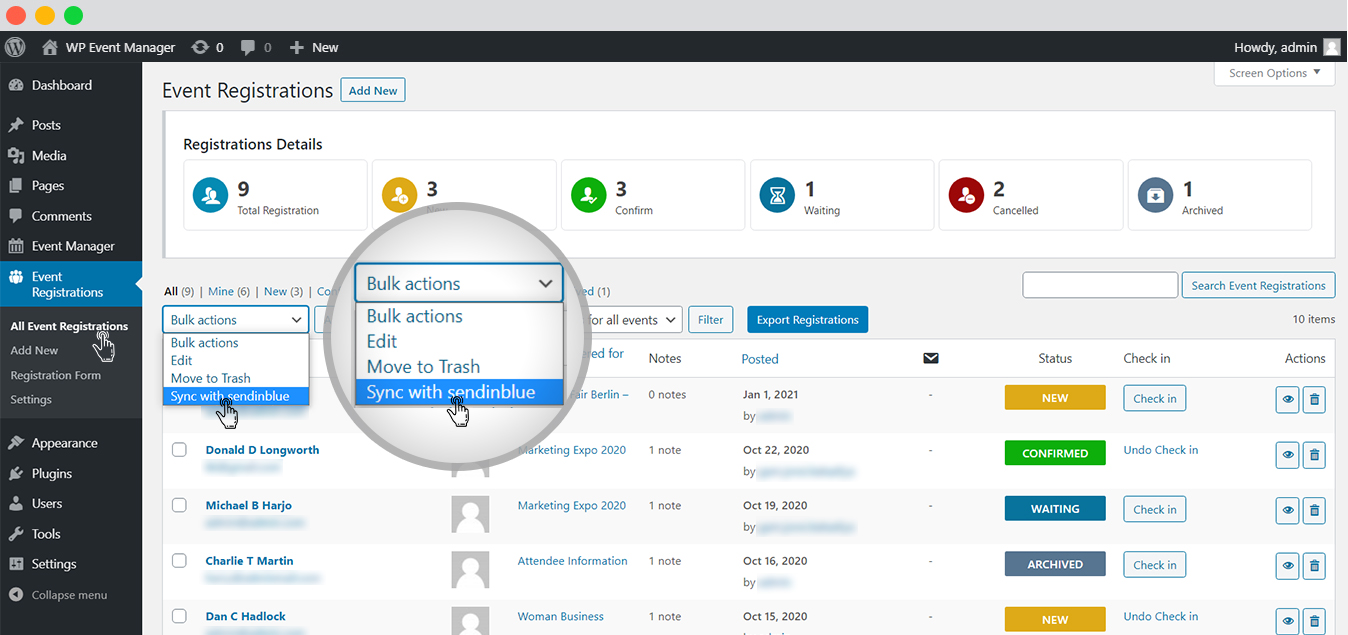This screenshot has width=1348, height=635.
Task: Trash registration posted Jan 1, 2021
Action: tap(1315, 400)
